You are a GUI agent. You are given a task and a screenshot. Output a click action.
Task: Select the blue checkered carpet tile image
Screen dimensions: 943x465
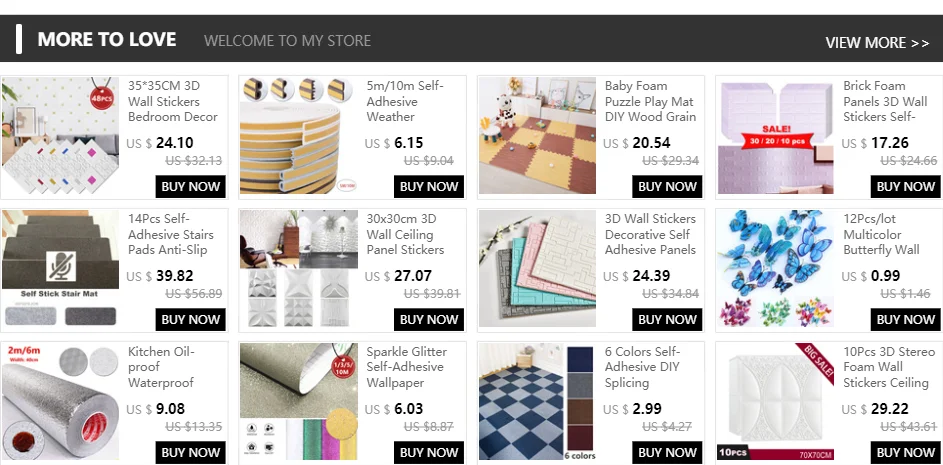click(537, 401)
